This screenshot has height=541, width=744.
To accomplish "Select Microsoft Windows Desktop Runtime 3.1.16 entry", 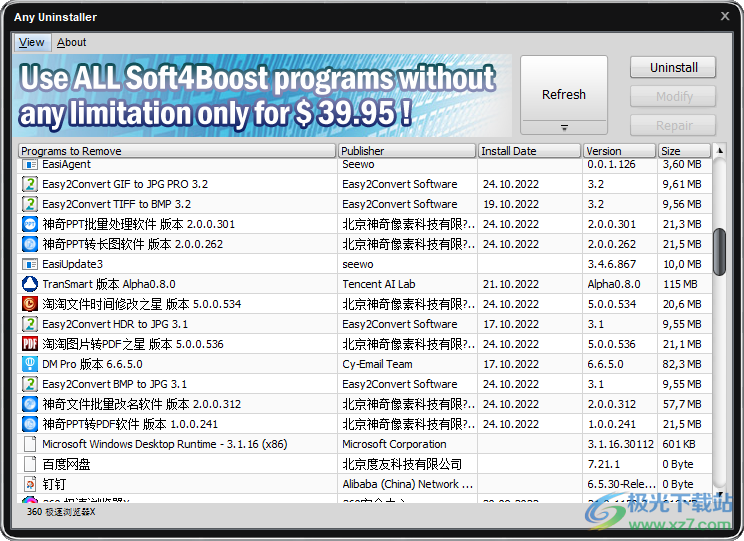I will [x=364, y=444].
